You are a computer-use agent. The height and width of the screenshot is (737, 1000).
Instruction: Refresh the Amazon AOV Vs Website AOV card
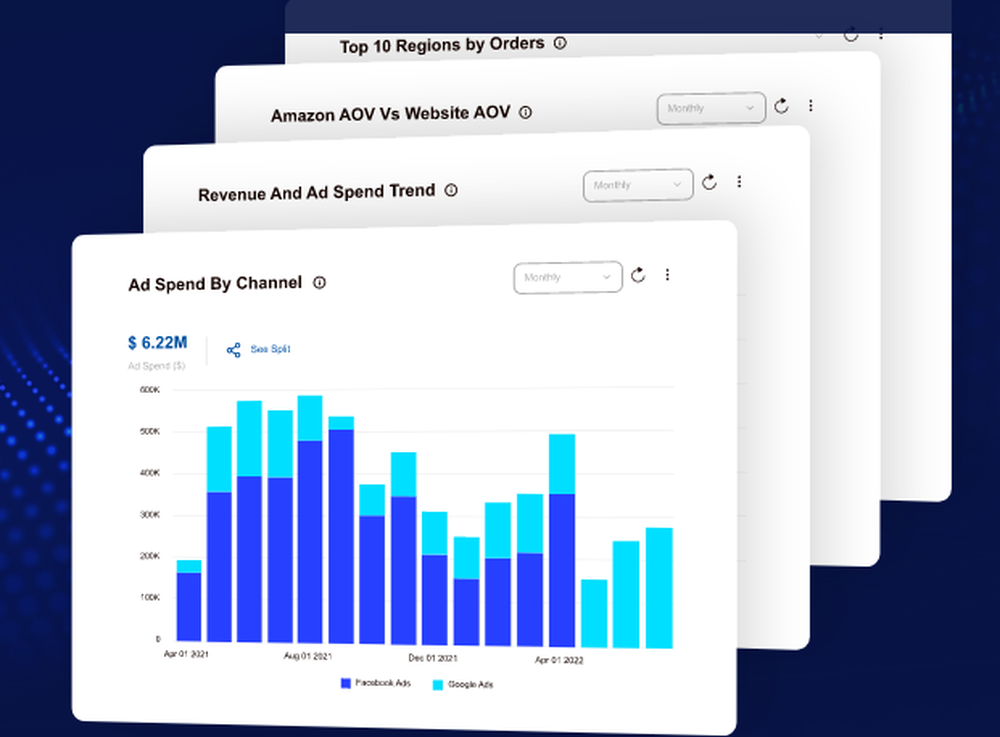click(x=781, y=106)
